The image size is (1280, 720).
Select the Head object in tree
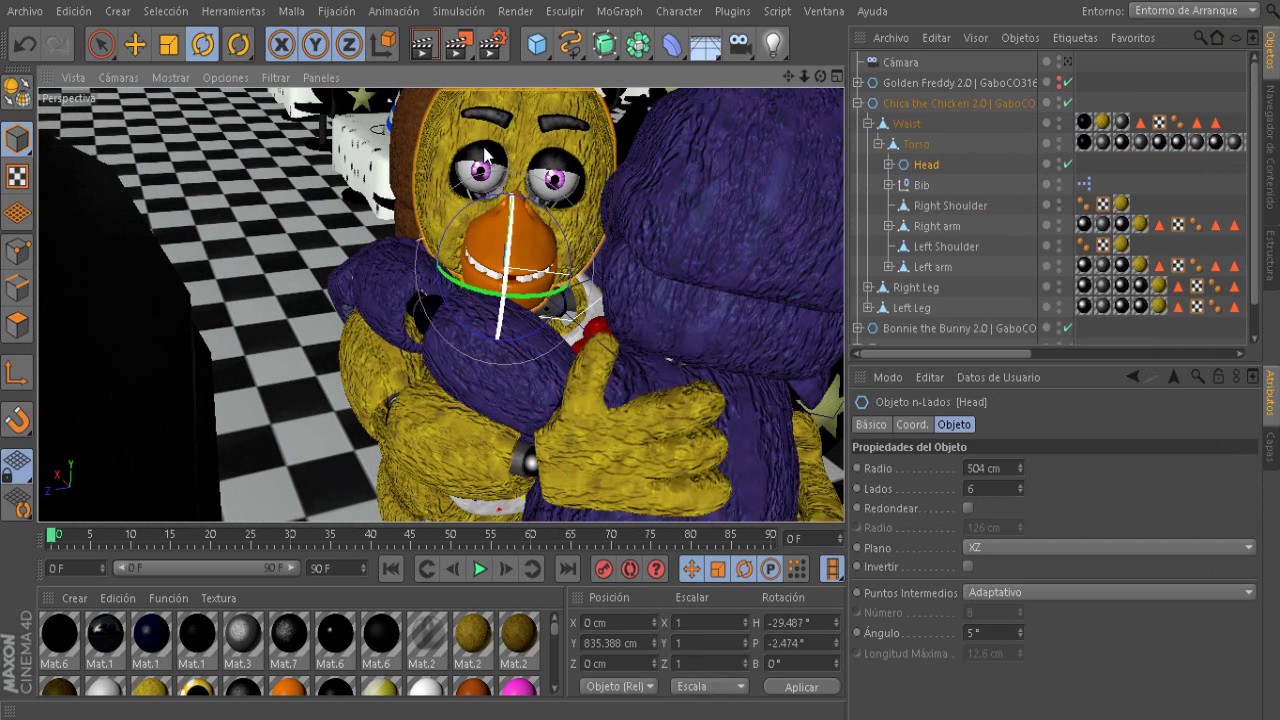926,164
